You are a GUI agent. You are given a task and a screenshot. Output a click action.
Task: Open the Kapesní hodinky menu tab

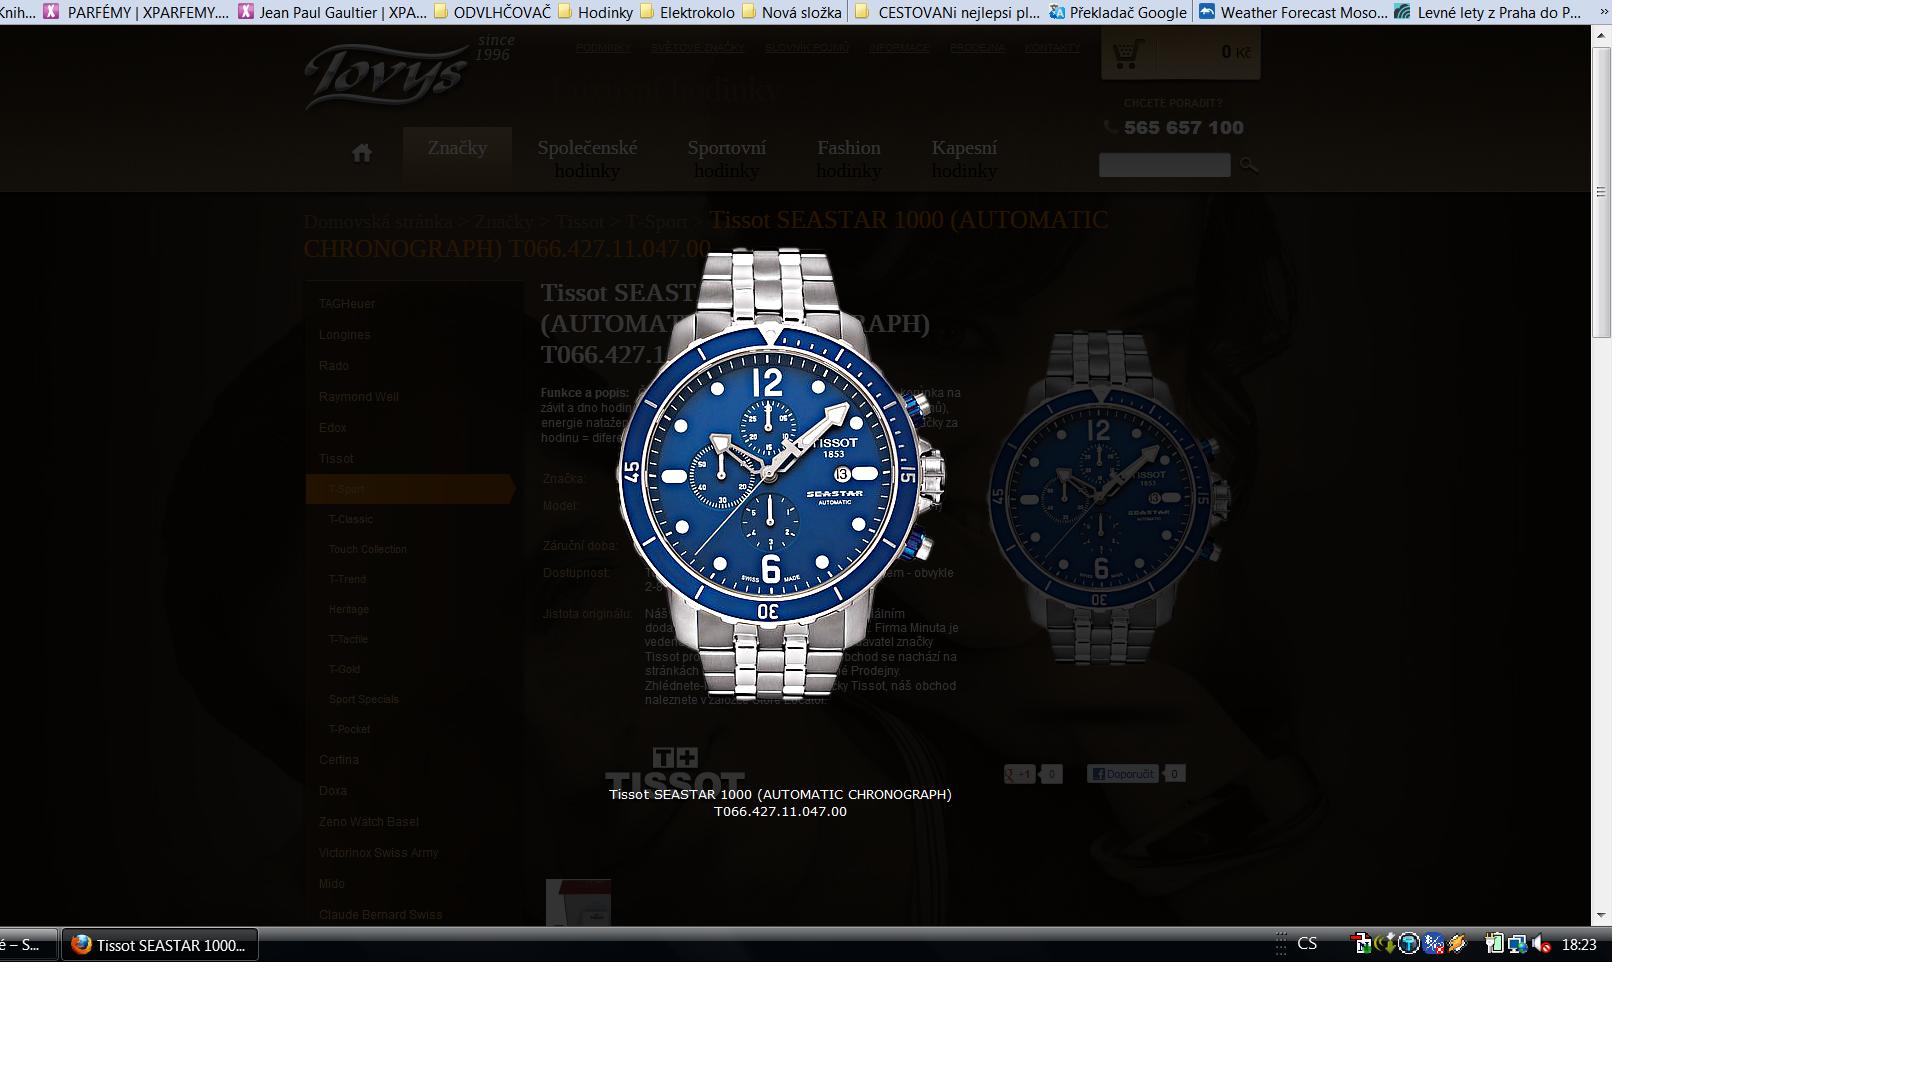[x=964, y=159]
